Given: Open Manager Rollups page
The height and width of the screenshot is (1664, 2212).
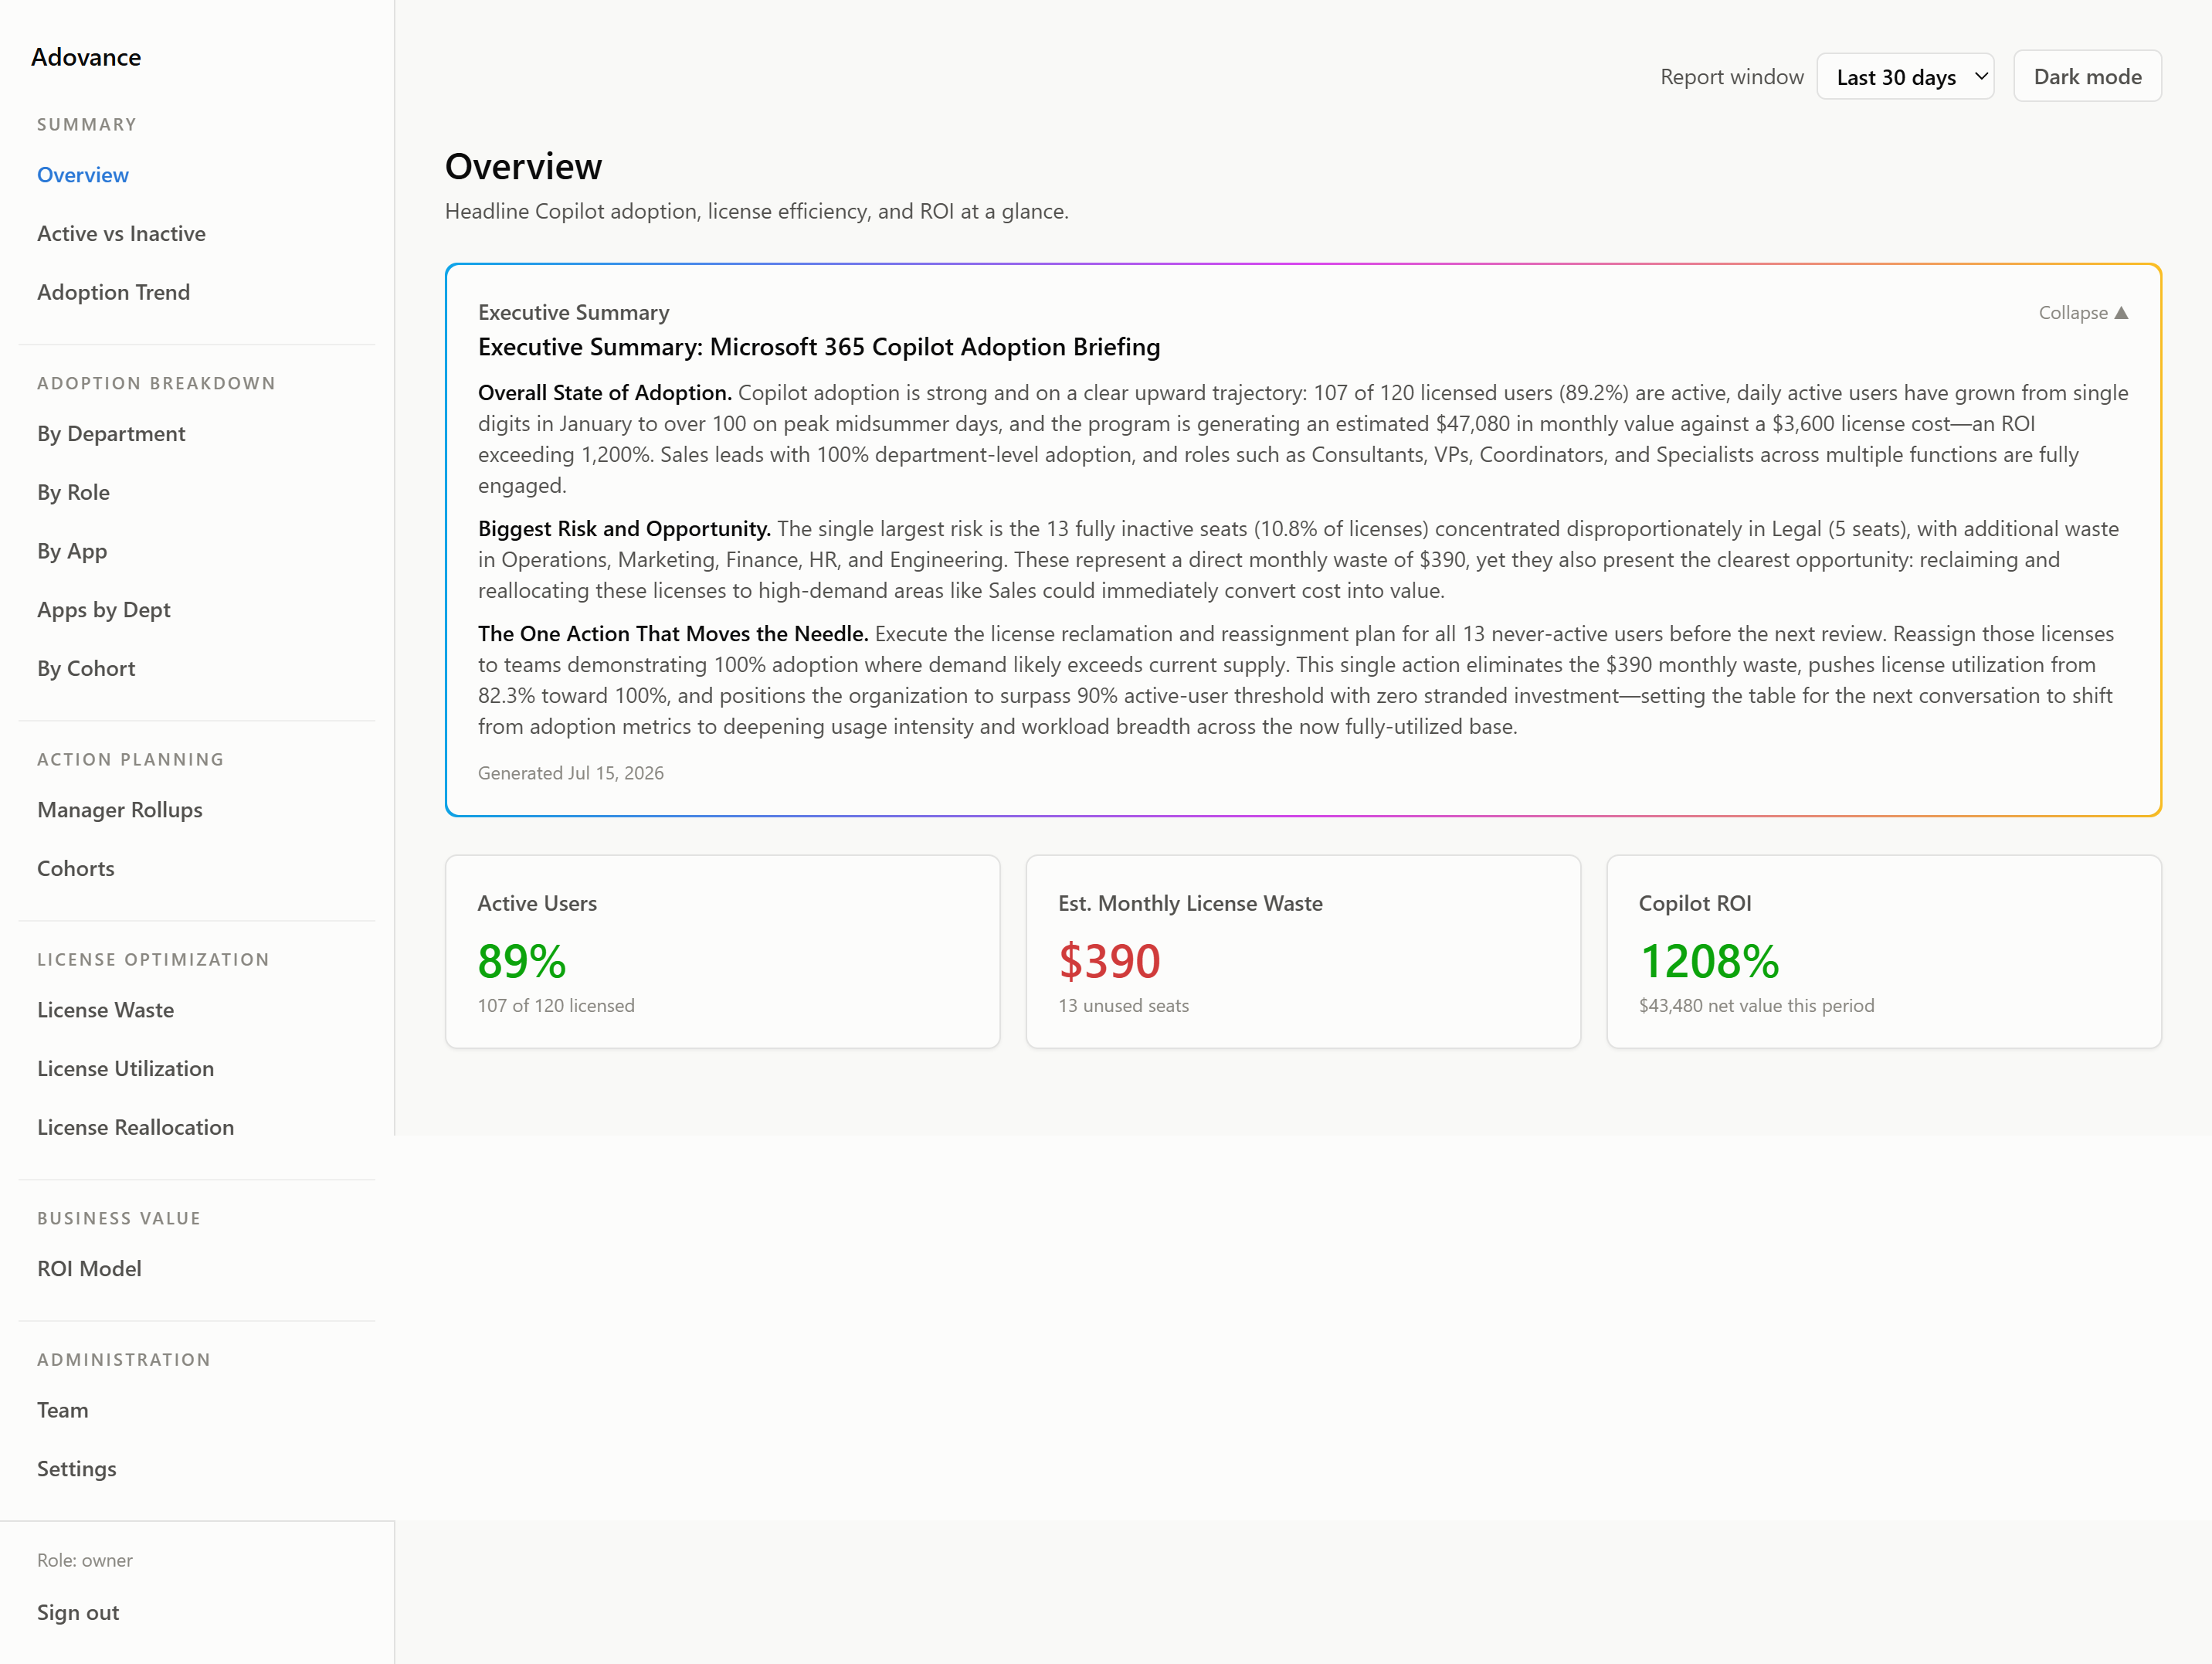Looking at the screenshot, I should [x=120, y=810].
